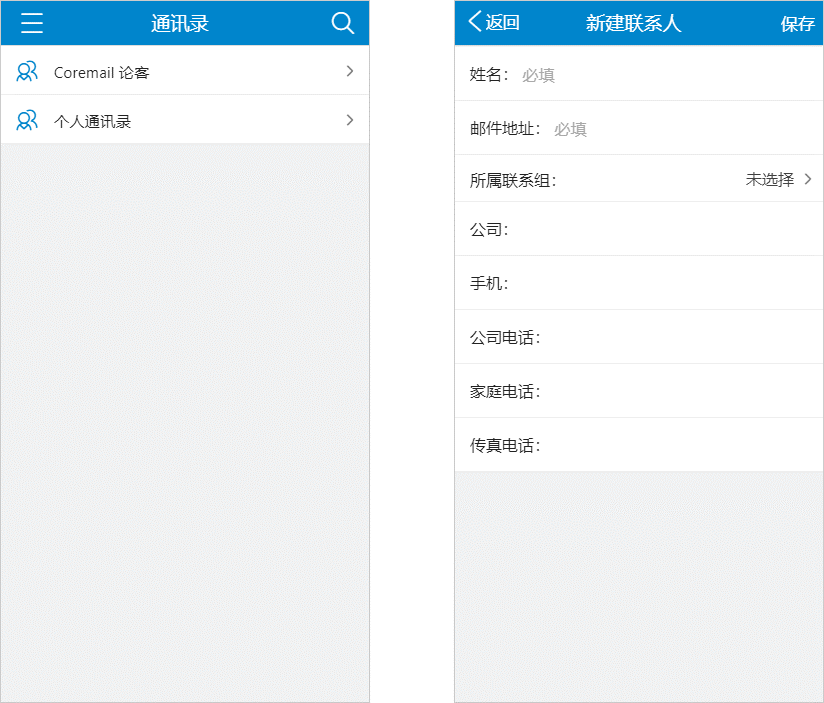
Task: Expand Coremail 论客 using its right chevron
Action: 350,71
